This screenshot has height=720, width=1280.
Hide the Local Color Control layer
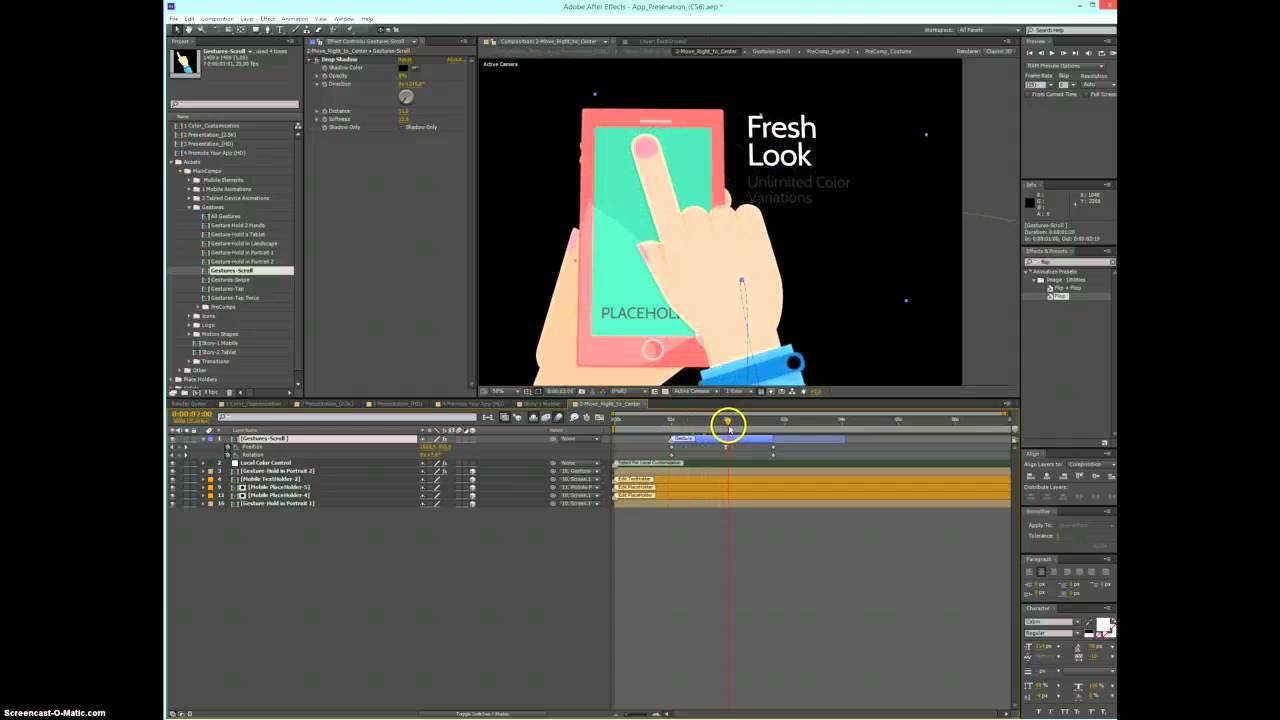[172, 463]
